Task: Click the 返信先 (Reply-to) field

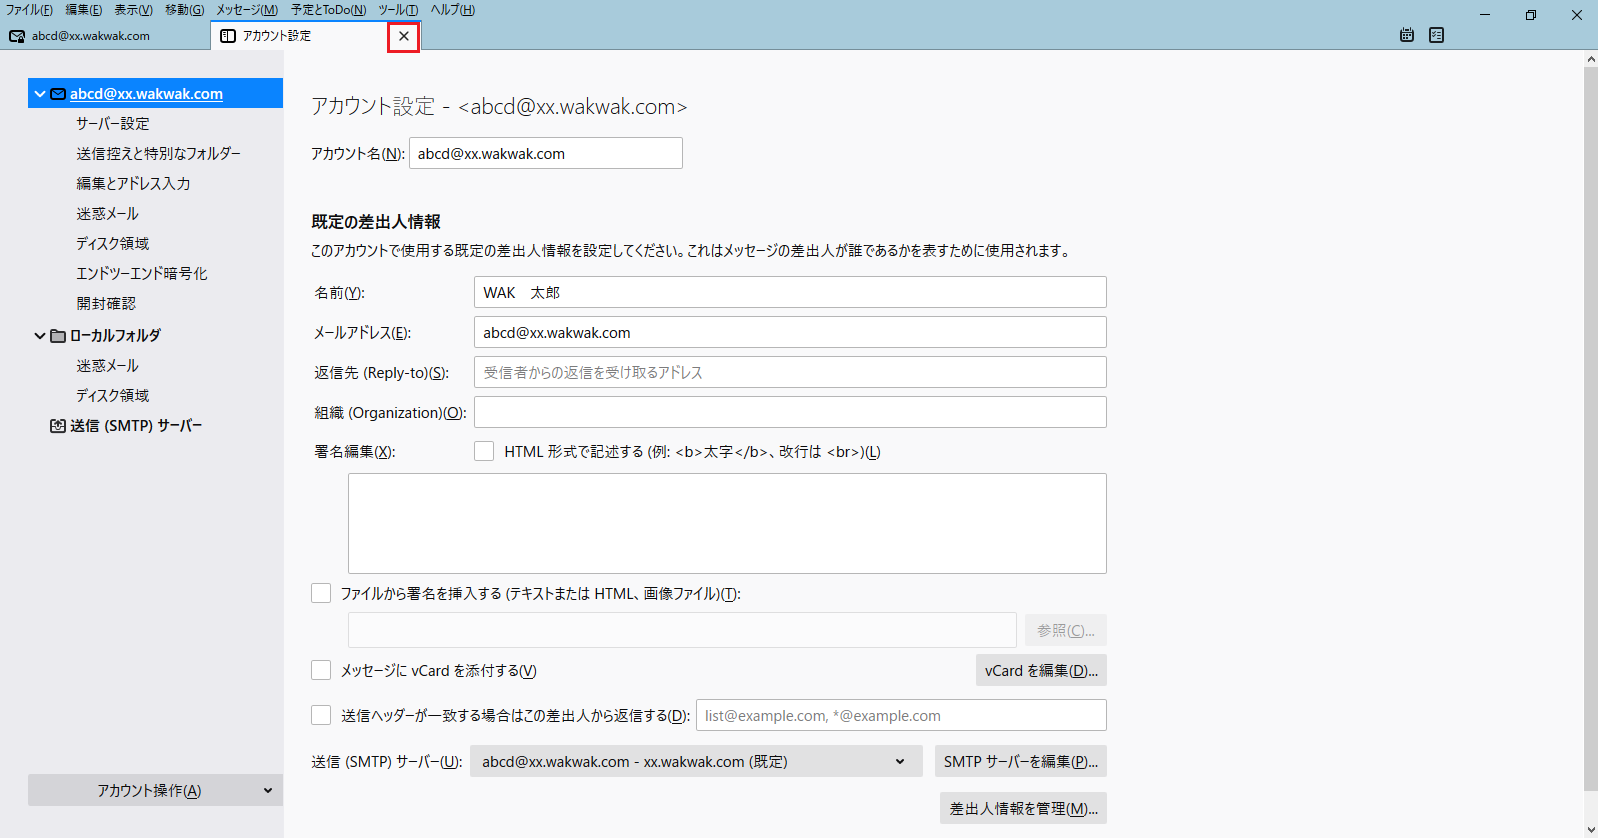Action: click(x=790, y=372)
